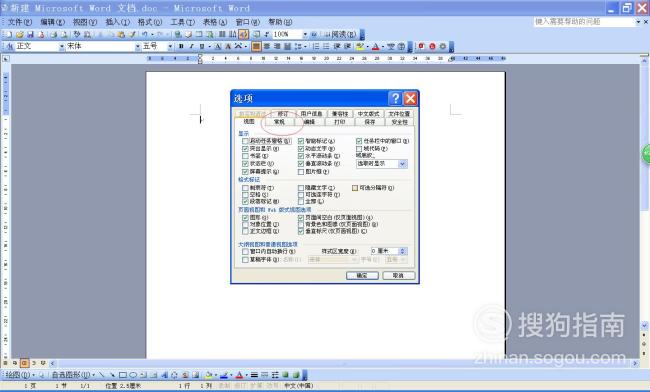Image resolution: width=650 pixels, height=392 pixels.
Task: Check the 书签 checkbox
Action: point(245,156)
